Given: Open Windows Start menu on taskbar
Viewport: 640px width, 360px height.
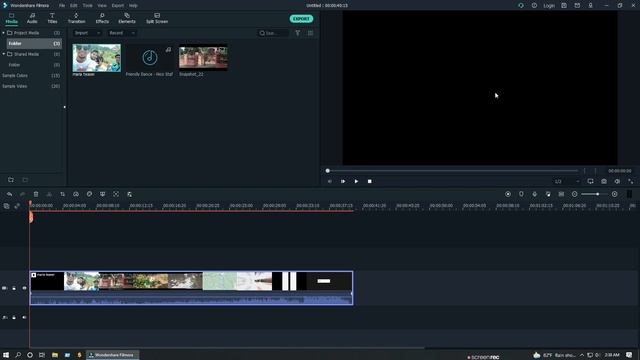Looking at the screenshot, I should click(x=6, y=355).
